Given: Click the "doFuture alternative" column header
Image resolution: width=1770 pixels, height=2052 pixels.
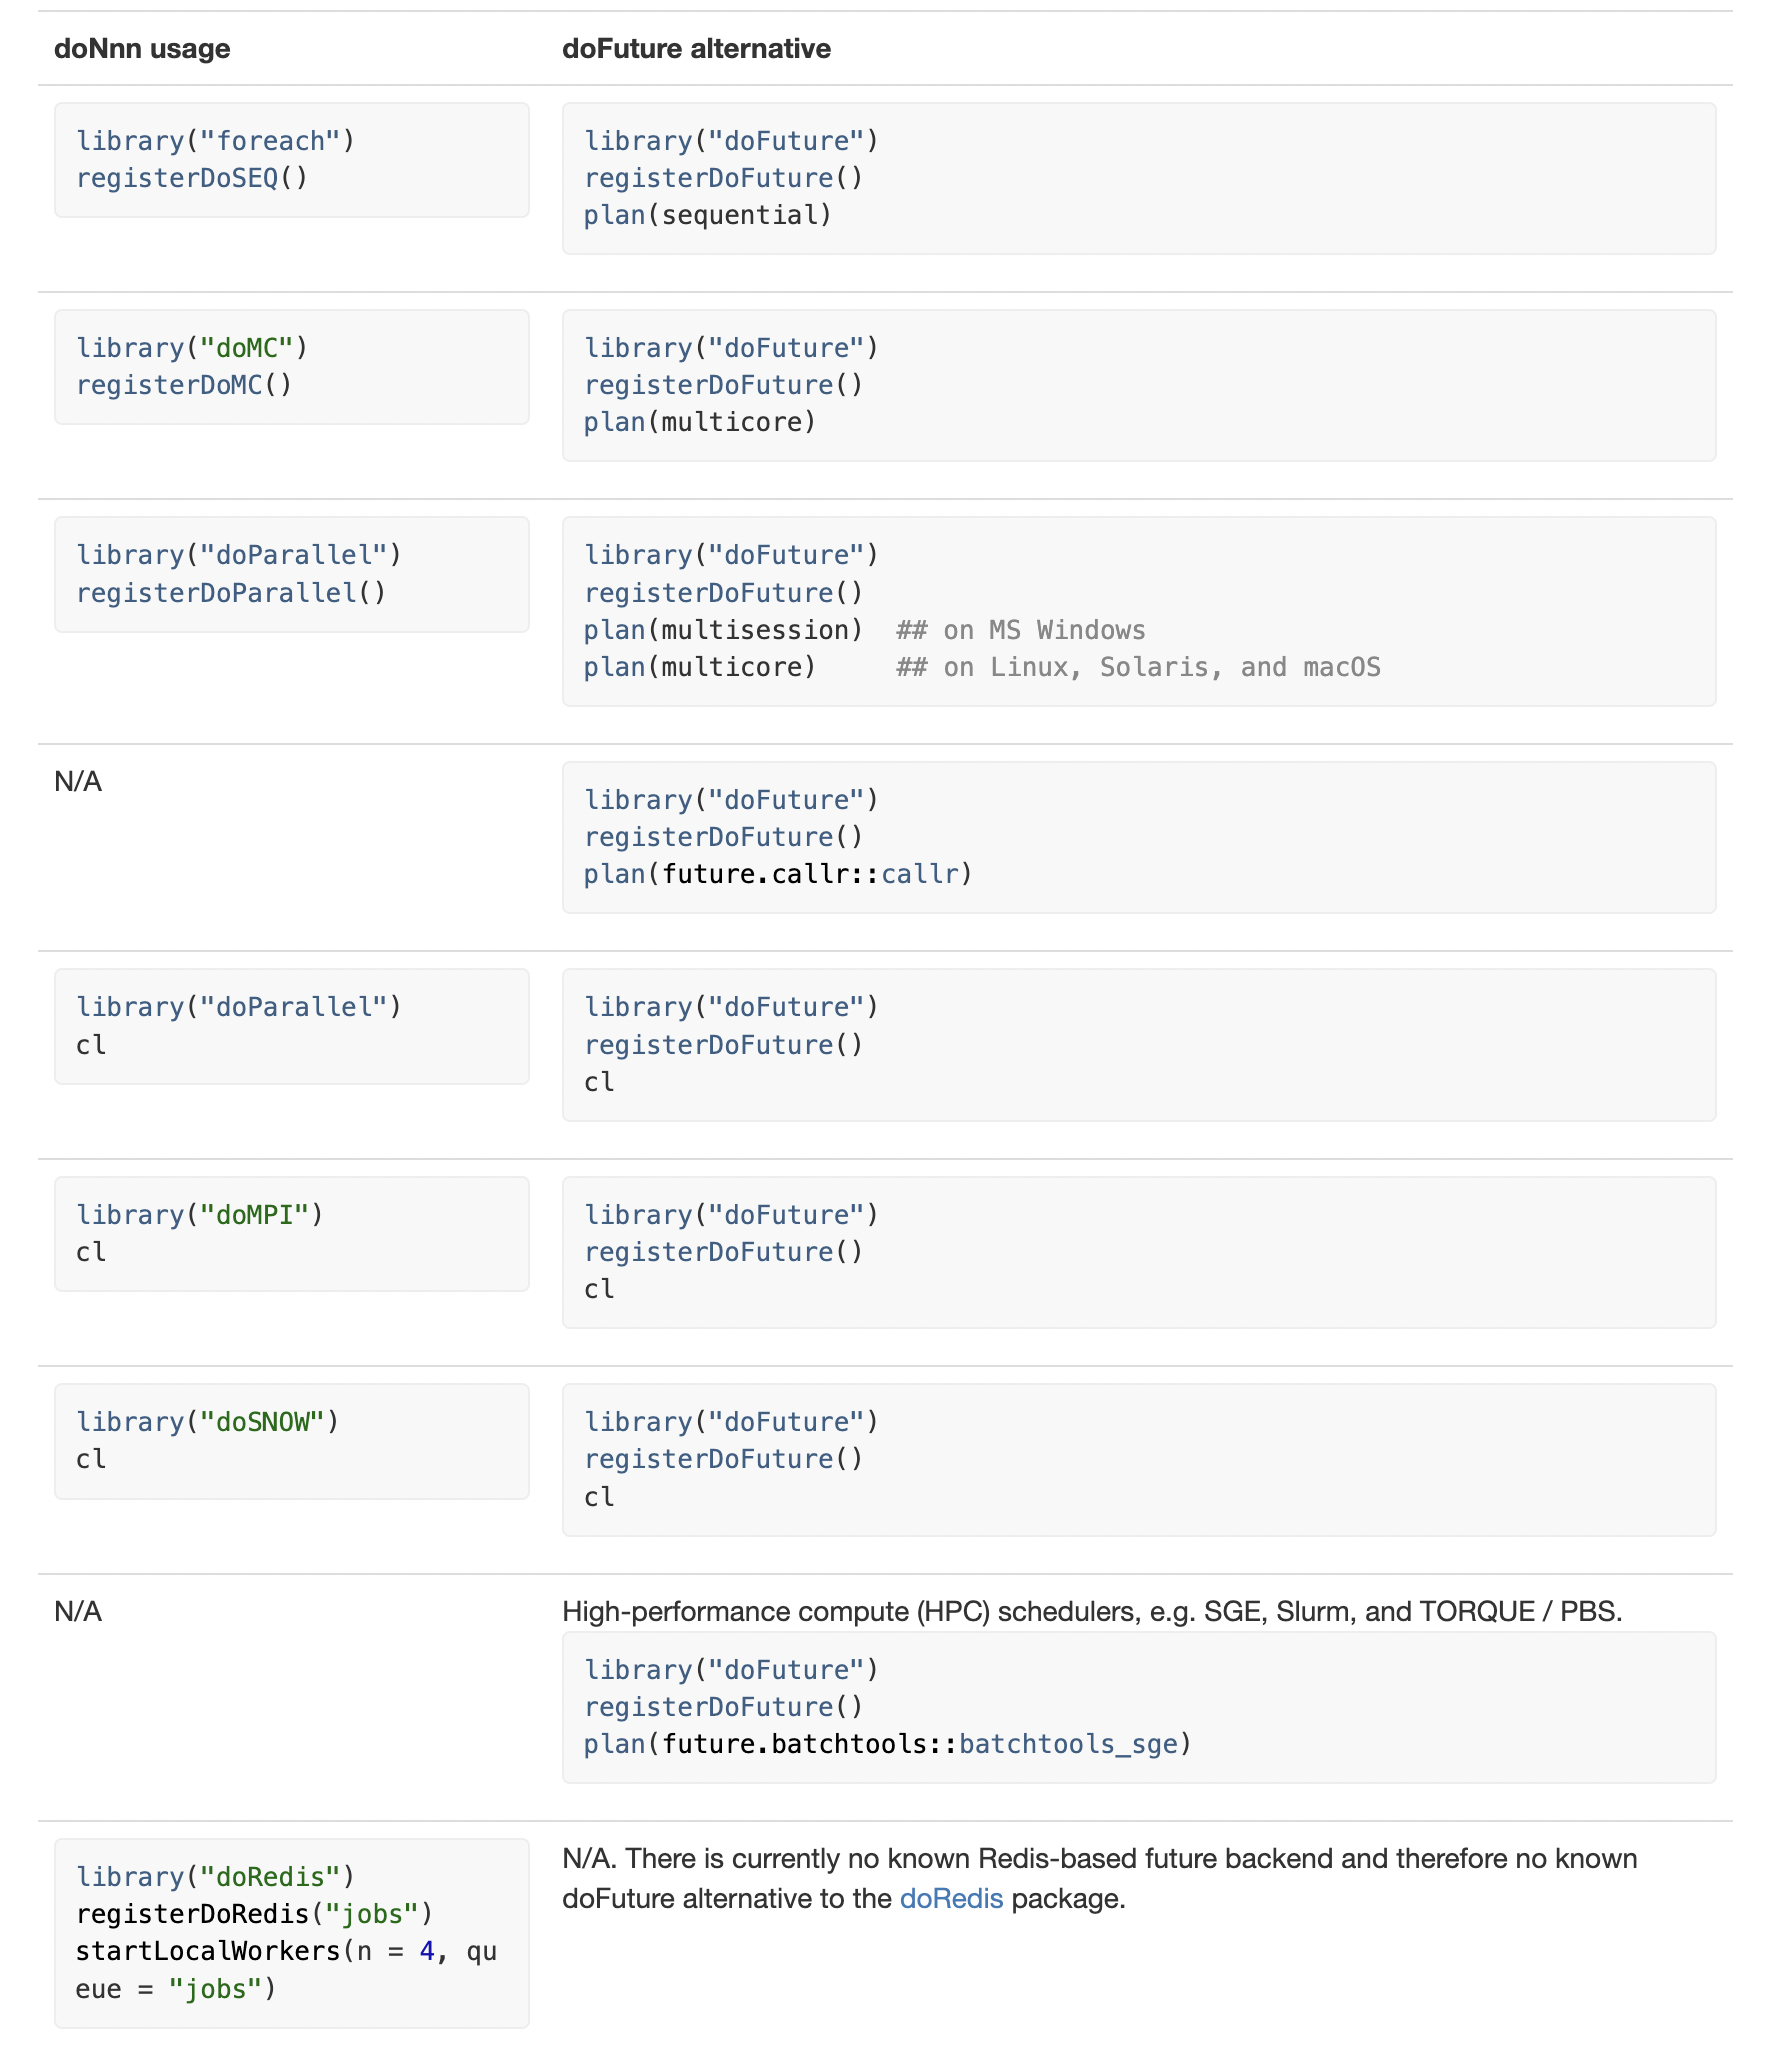Looking at the screenshot, I should (x=696, y=49).
